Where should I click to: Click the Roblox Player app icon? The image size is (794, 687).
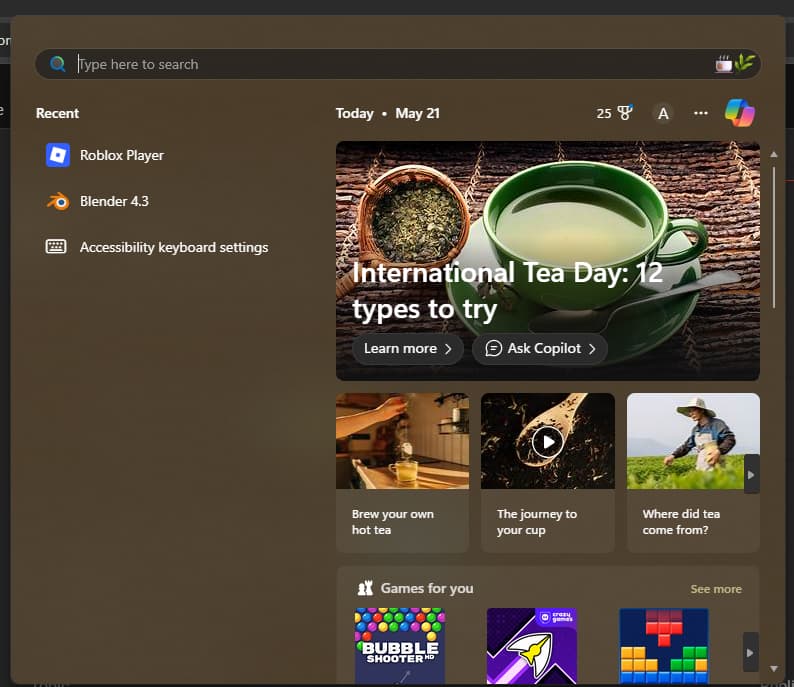click(57, 155)
